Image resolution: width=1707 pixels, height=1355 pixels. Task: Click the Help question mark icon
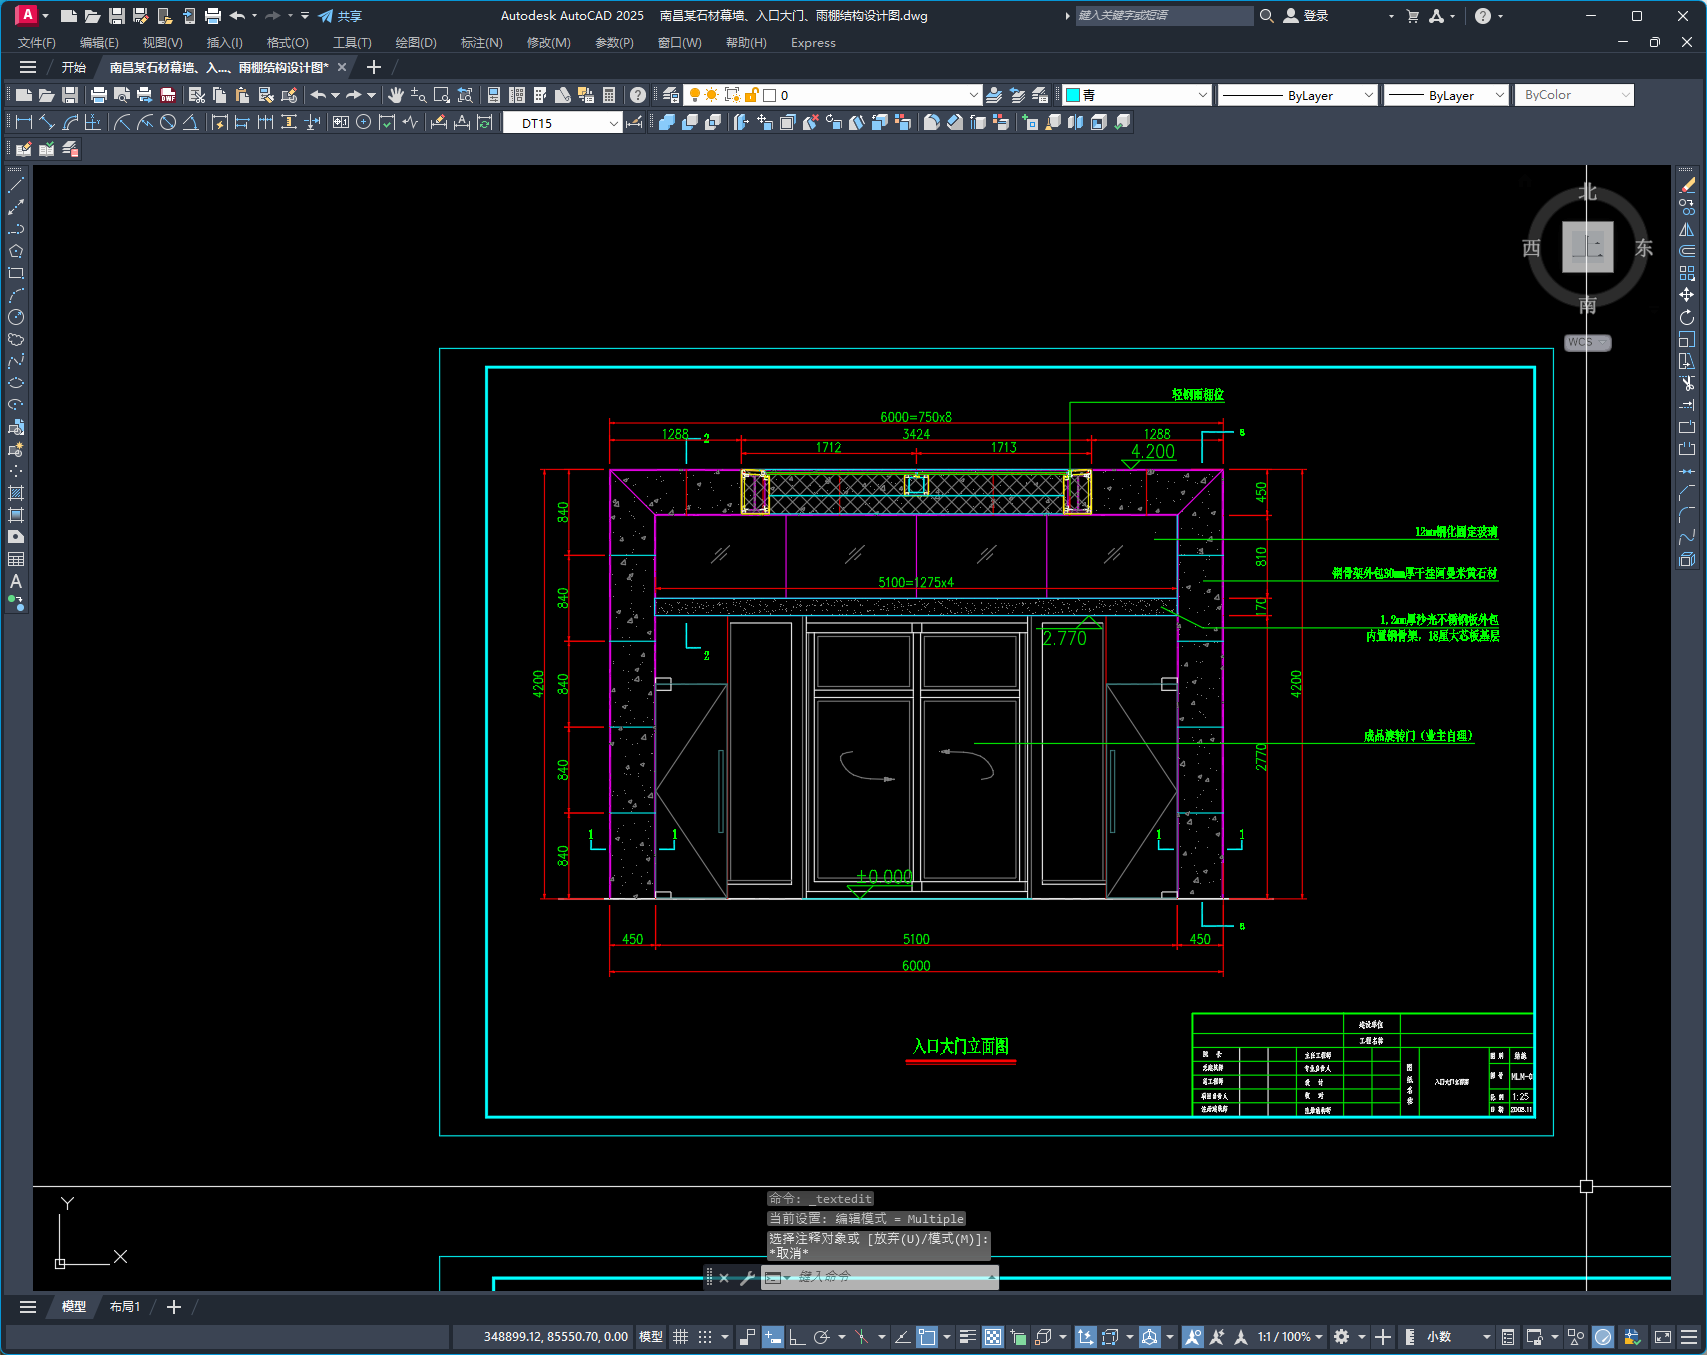(638, 95)
